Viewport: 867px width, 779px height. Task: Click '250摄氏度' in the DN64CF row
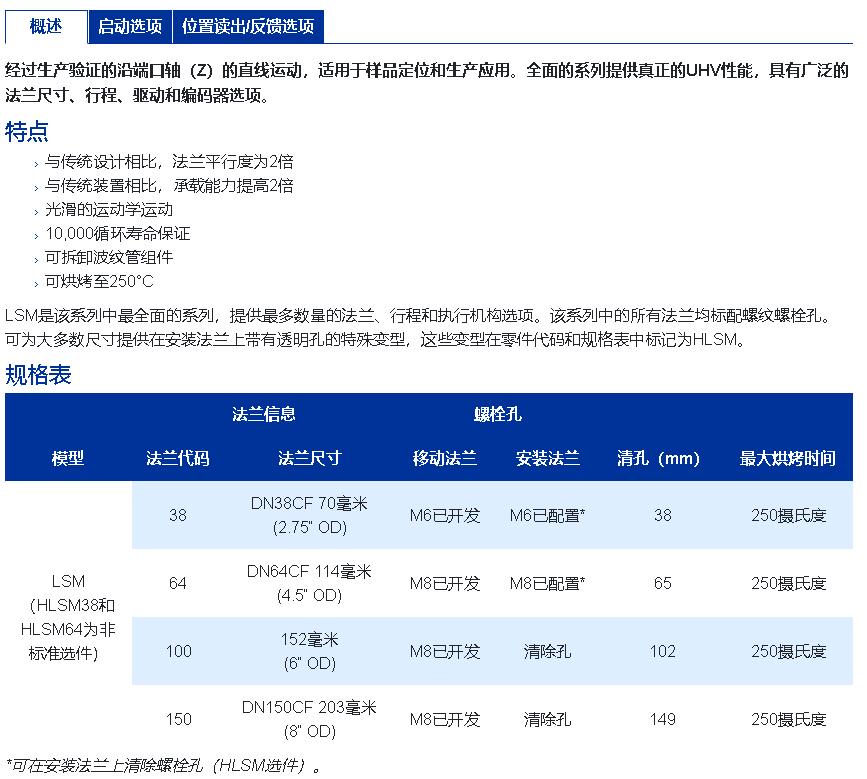[788, 583]
